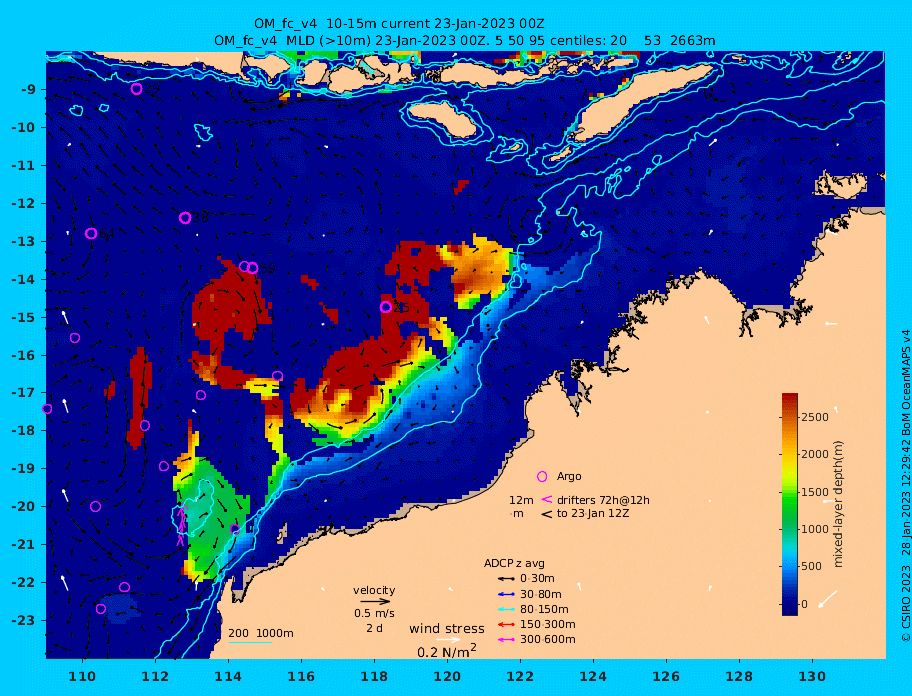Click the 'Argo' legend text
This screenshot has width=912, height=696.
(569, 476)
